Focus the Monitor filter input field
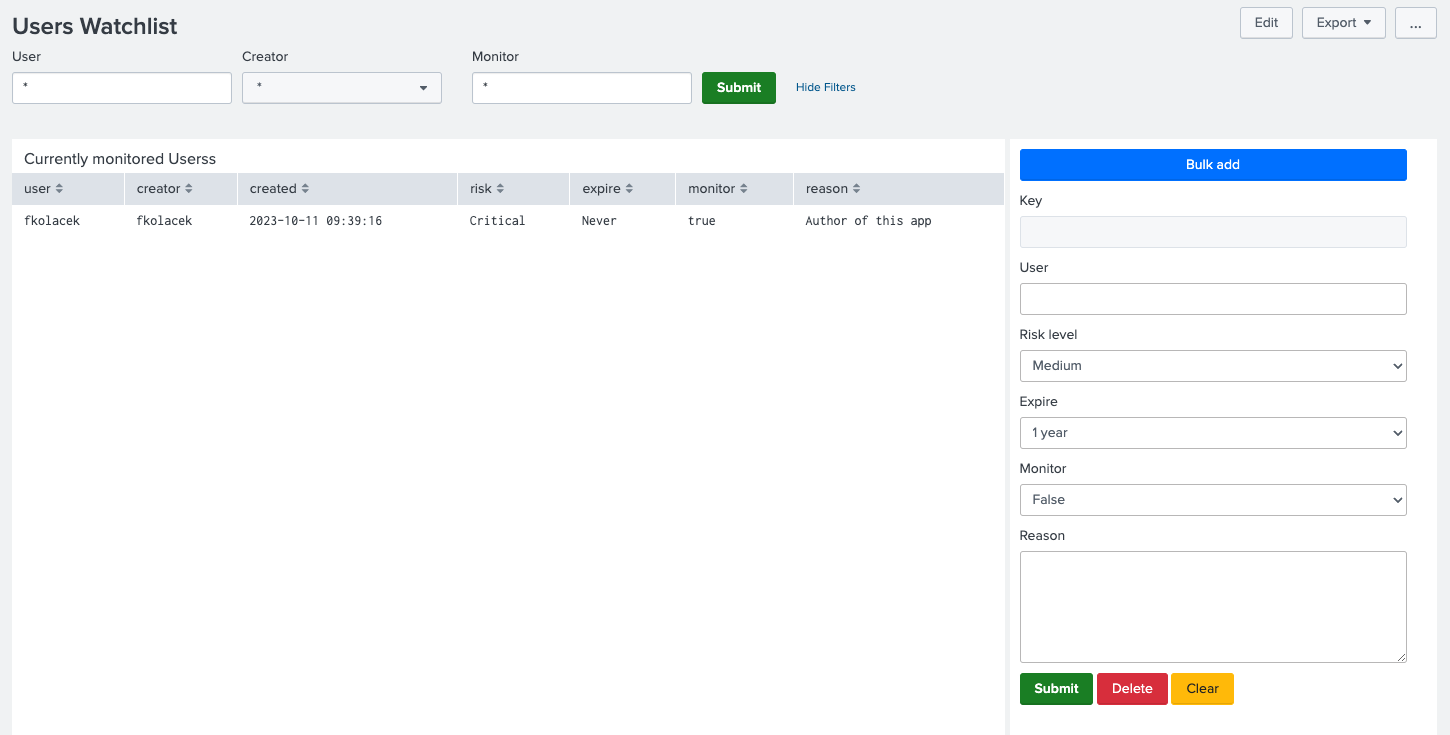Image resolution: width=1450 pixels, height=735 pixels. pos(582,88)
